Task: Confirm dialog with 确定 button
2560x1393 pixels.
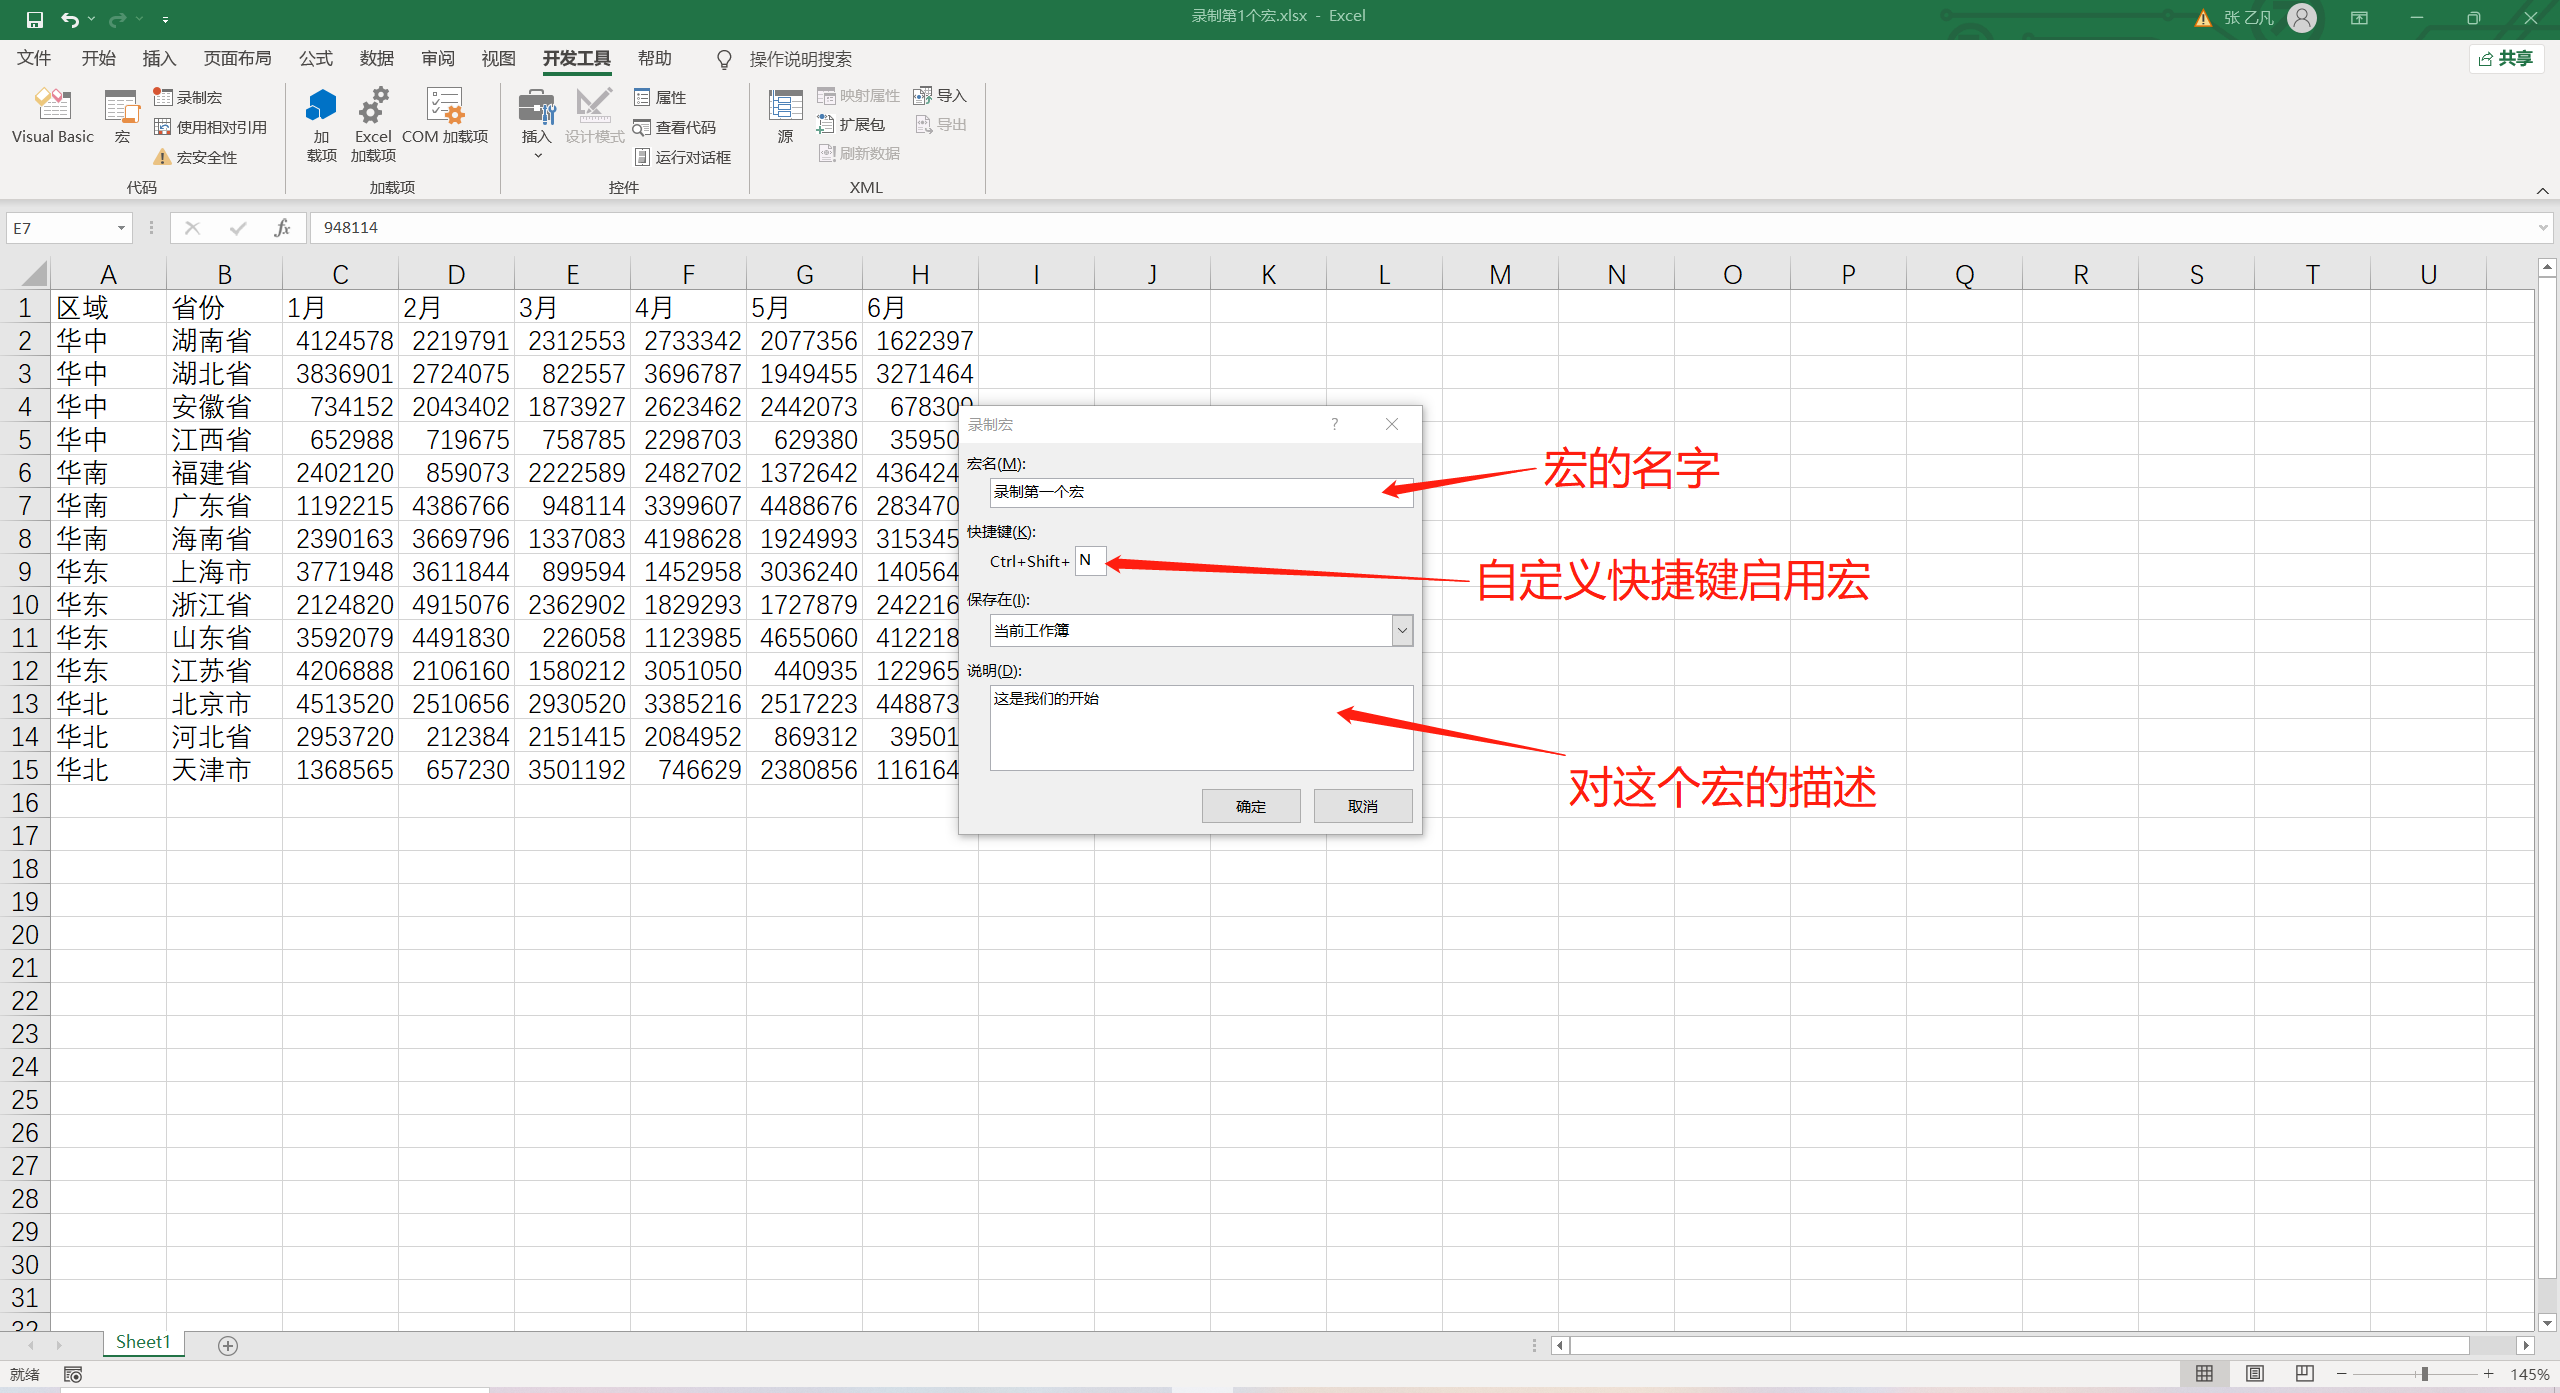Action: [x=1250, y=806]
